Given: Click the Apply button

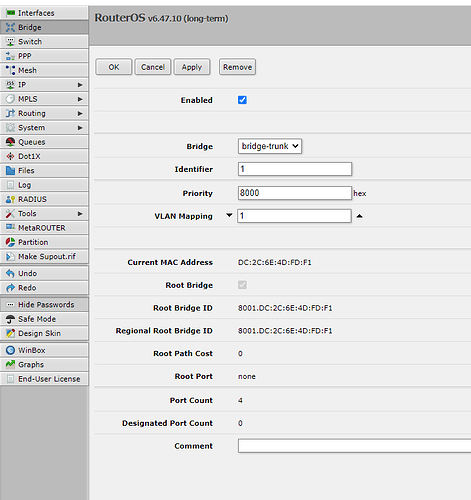Looking at the screenshot, I should click(192, 67).
